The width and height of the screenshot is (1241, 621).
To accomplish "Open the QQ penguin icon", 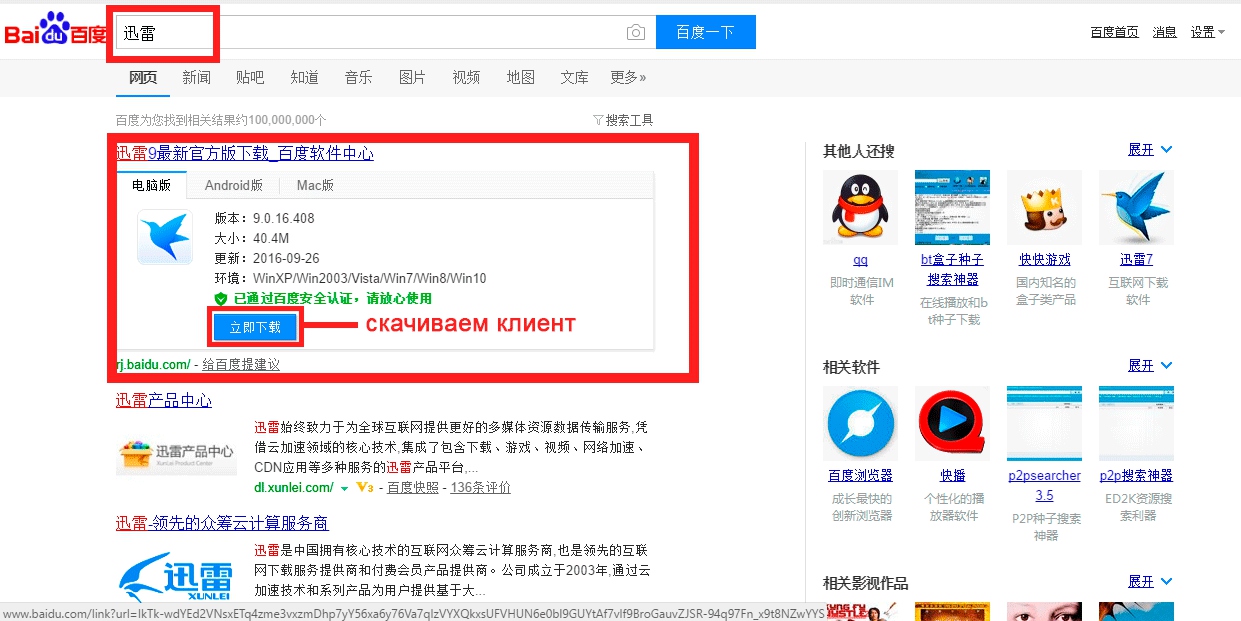I will tap(860, 207).
